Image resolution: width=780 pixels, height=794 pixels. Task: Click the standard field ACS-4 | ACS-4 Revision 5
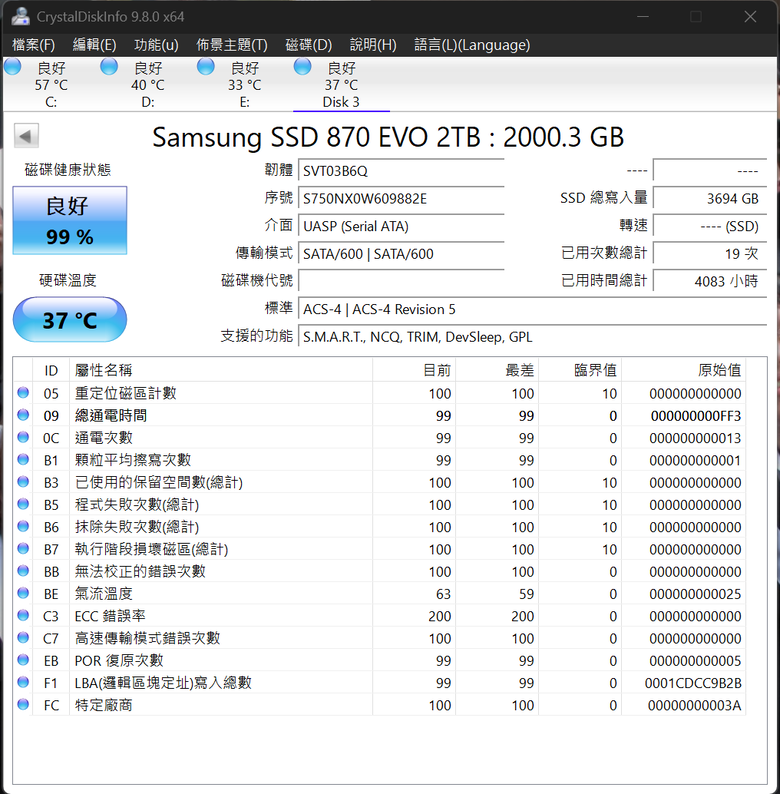(532, 309)
